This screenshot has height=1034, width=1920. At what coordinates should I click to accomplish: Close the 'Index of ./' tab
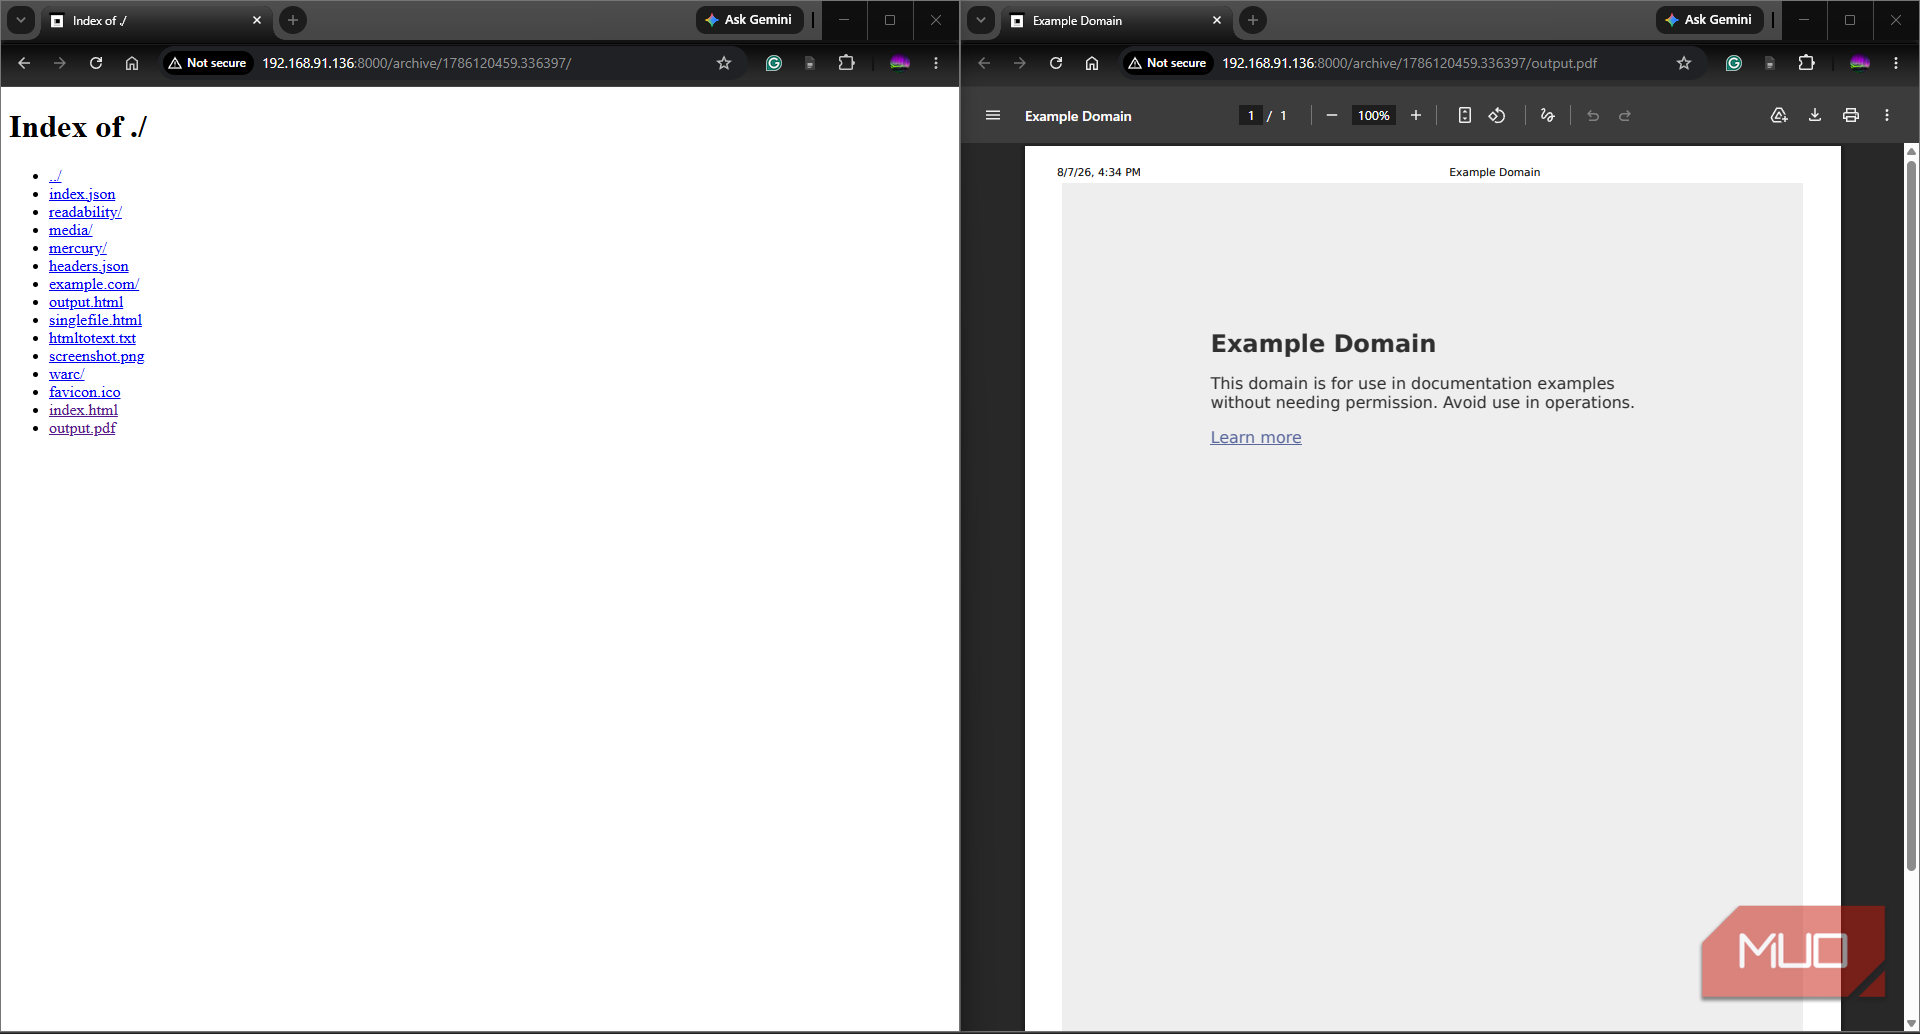257,20
